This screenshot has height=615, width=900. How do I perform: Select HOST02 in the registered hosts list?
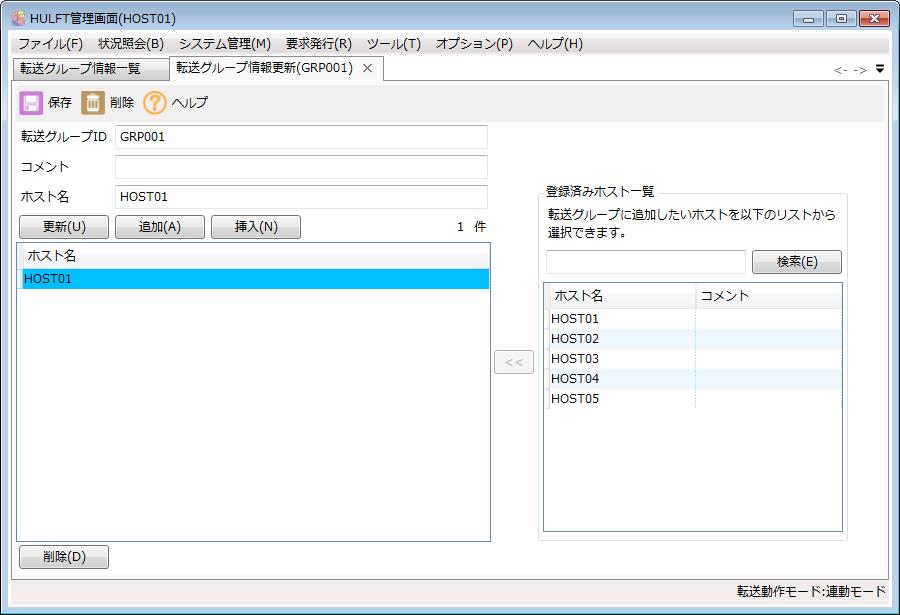[694, 339]
